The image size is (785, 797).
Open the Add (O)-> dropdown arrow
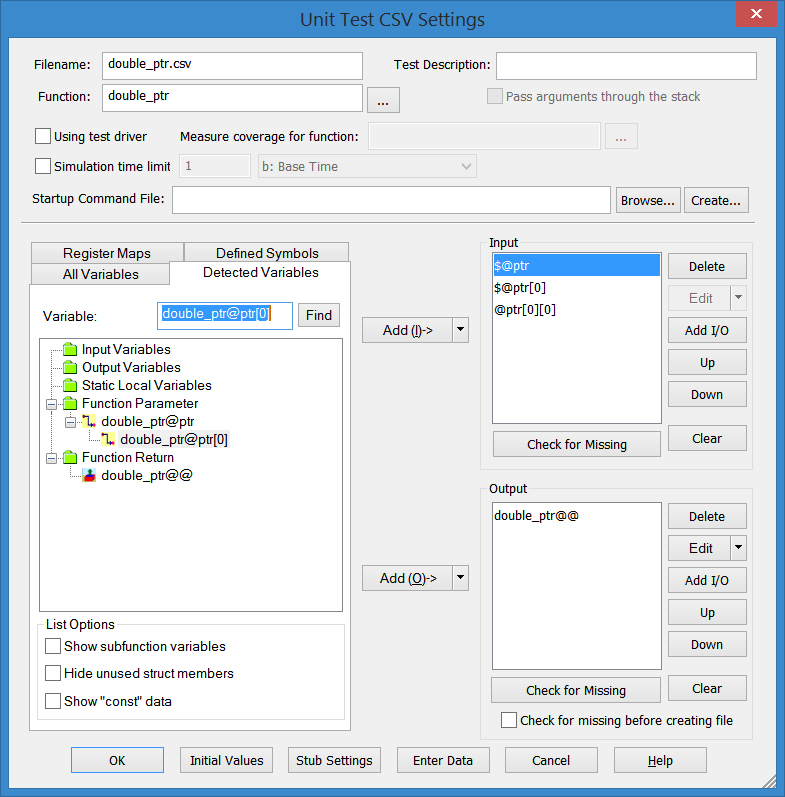tap(460, 578)
